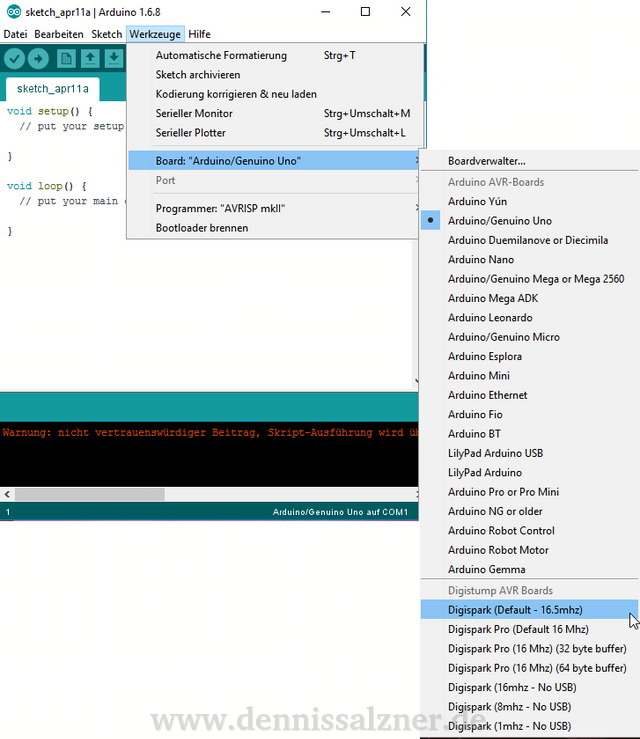Click the status bar "Arduino/Genuino Uno auf COM1"
The image size is (640, 739).
tap(340, 512)
